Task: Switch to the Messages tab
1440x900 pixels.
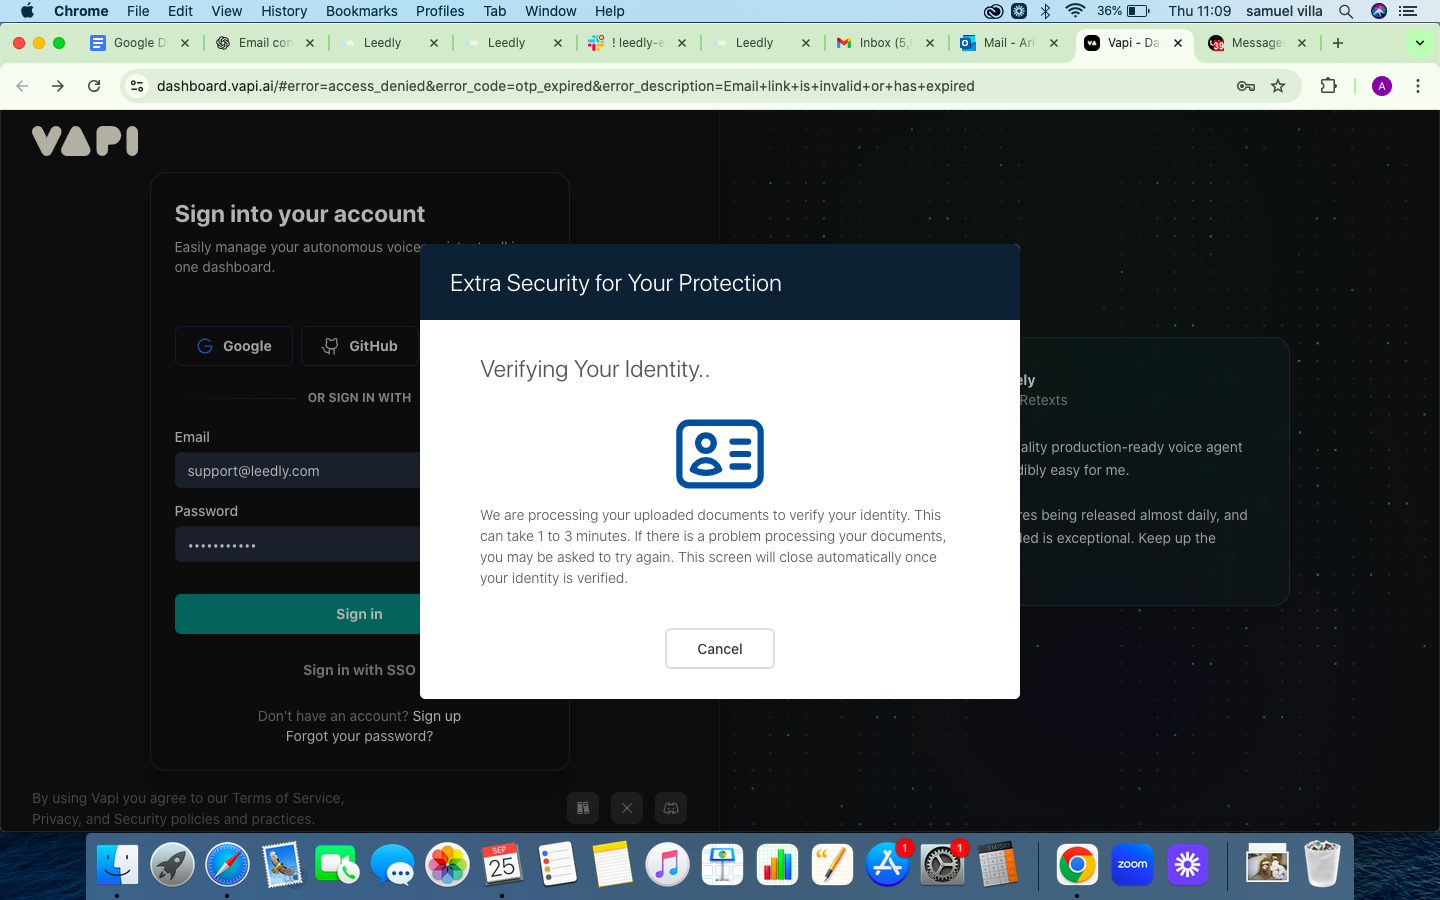Action: tap(1257, 43)
